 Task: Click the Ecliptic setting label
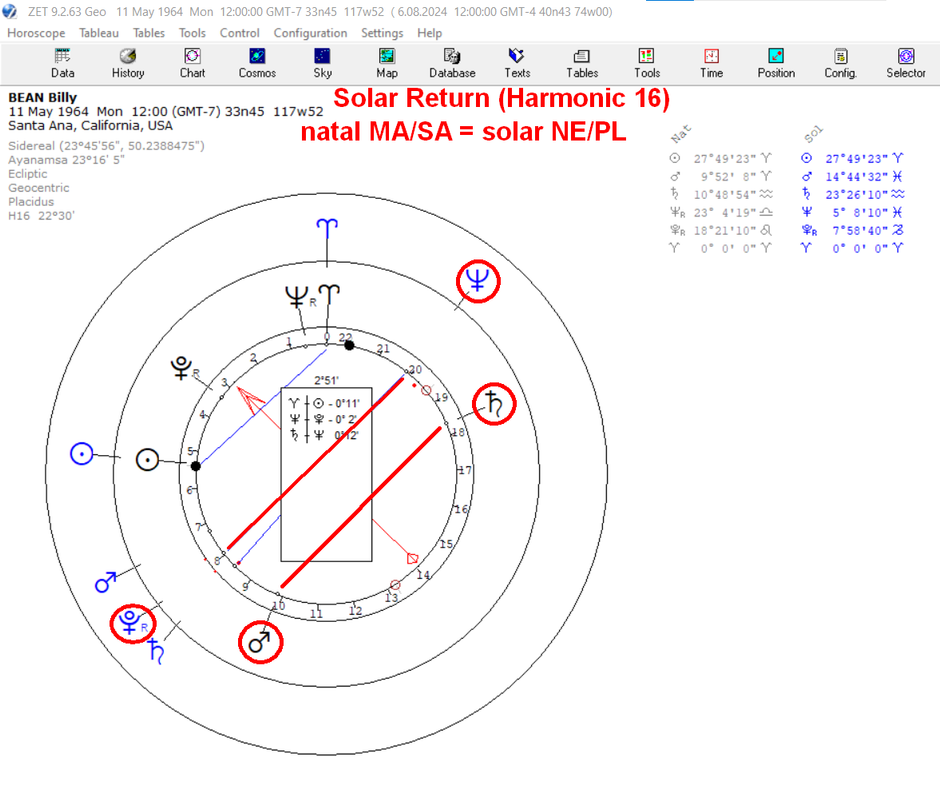(28, 173)
